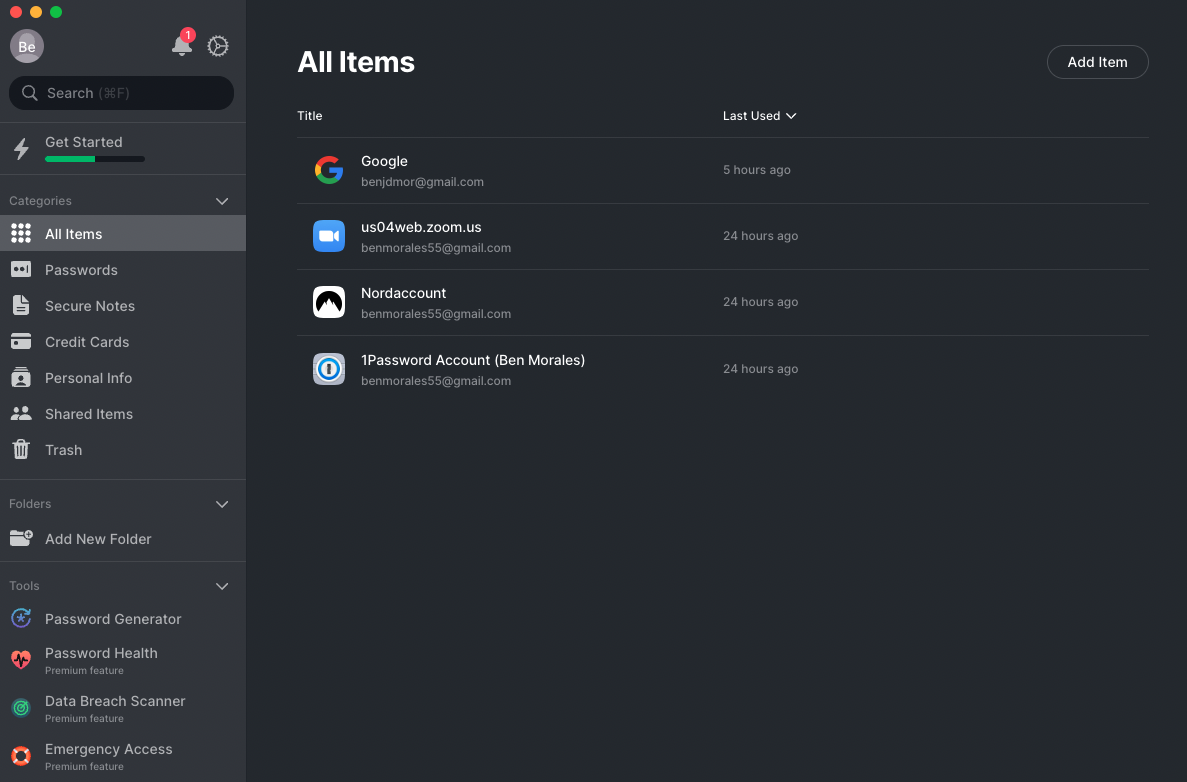Click the search magnifier icon
Viewport: 1187px width, 782px height.
click(30, 92)
